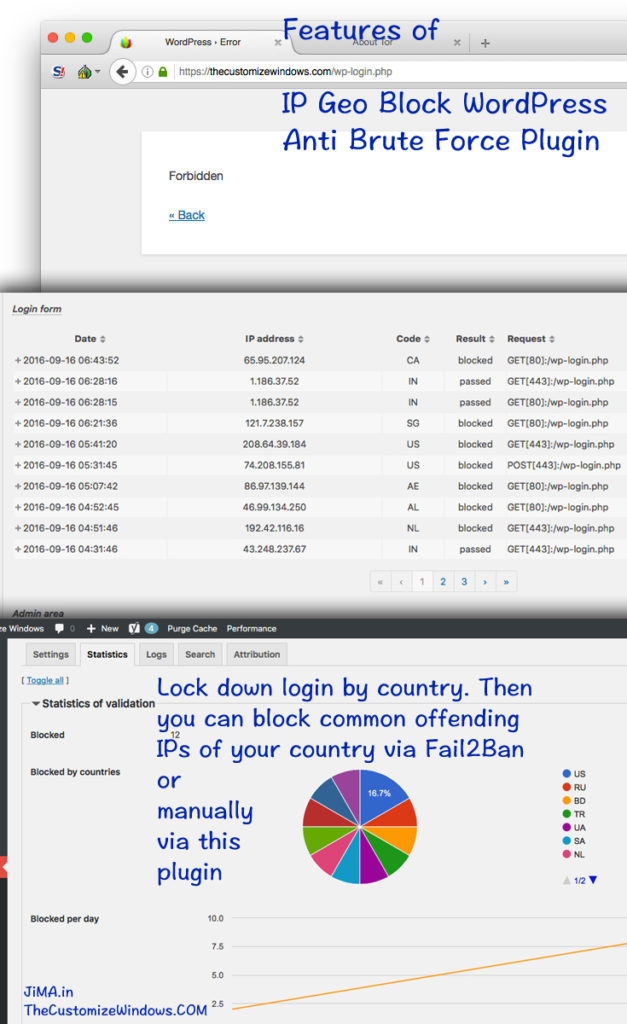Screen dimensions: 627x1024
Task: Click the Yoast SEO icon in admin bar
Action: (x=134, y=628)
